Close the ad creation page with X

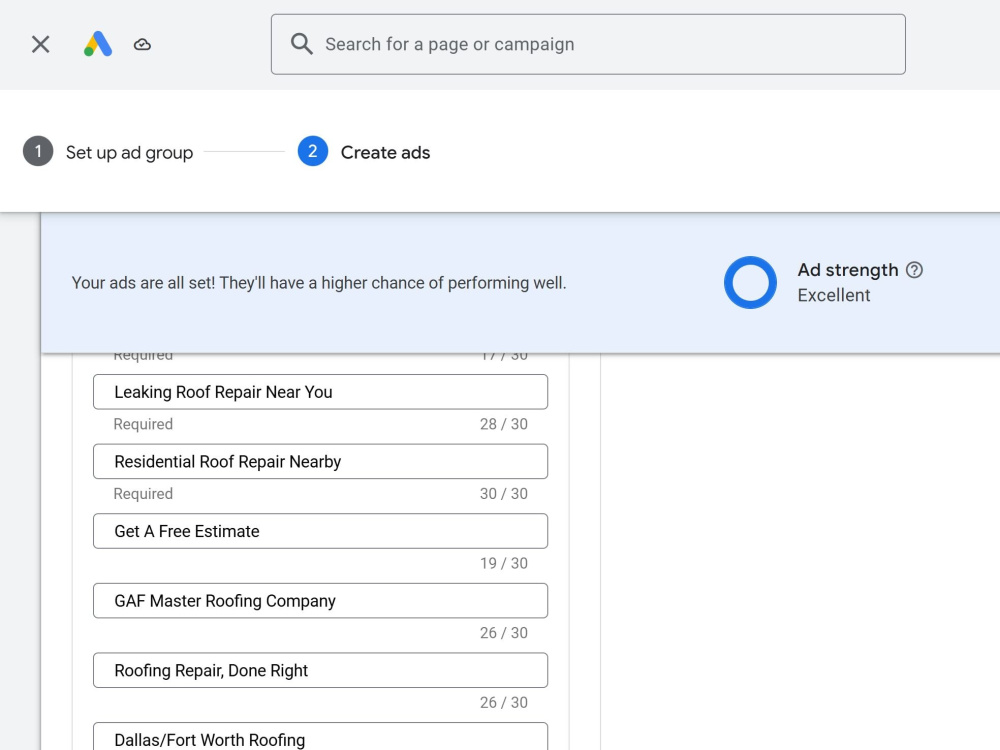click(x=41, y=45)
